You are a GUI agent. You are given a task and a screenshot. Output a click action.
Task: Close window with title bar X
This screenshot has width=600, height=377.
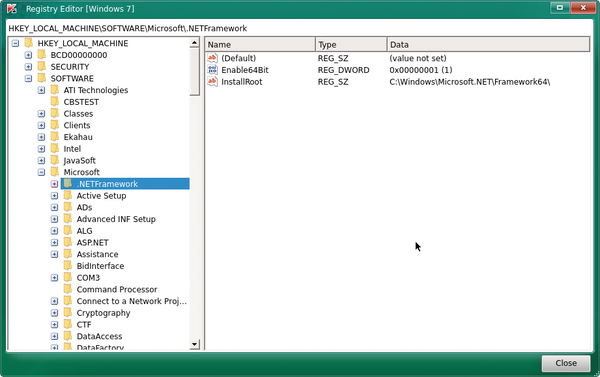(583, 8)
